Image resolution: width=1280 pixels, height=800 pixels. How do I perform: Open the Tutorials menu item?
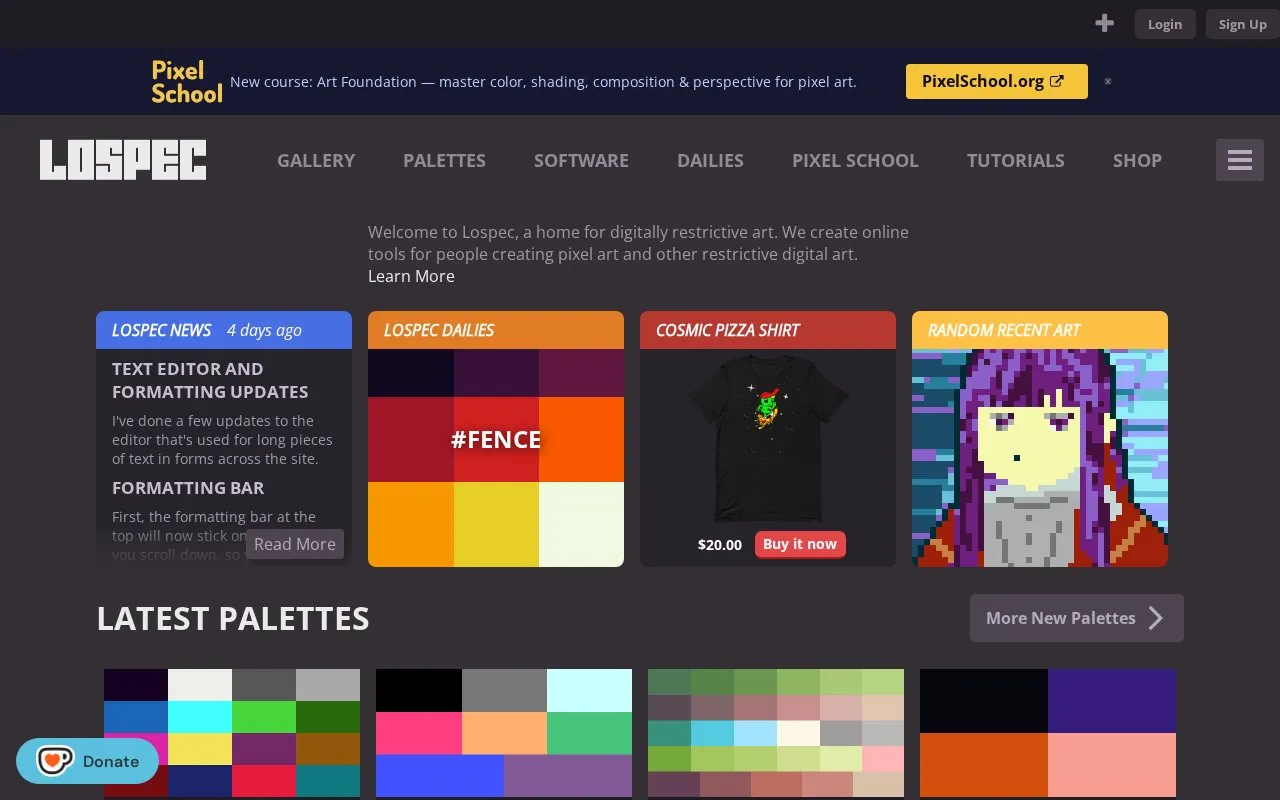(x=1015, y=160)
